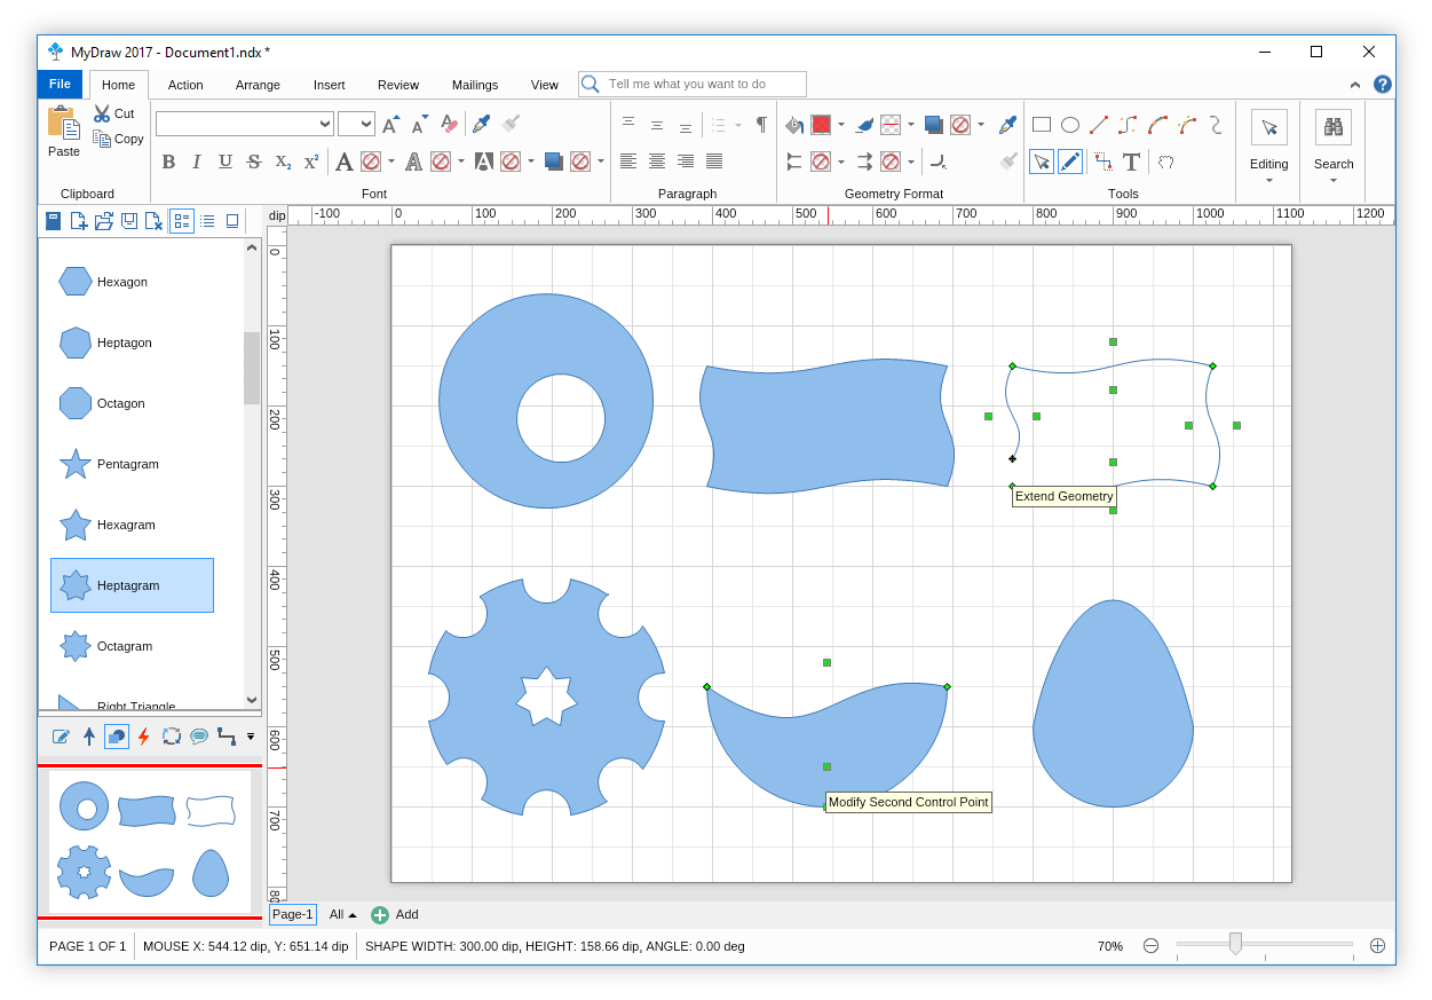Expand the All pages filter dropdown
The image size is (1432, 1000).
coord(341,914)
